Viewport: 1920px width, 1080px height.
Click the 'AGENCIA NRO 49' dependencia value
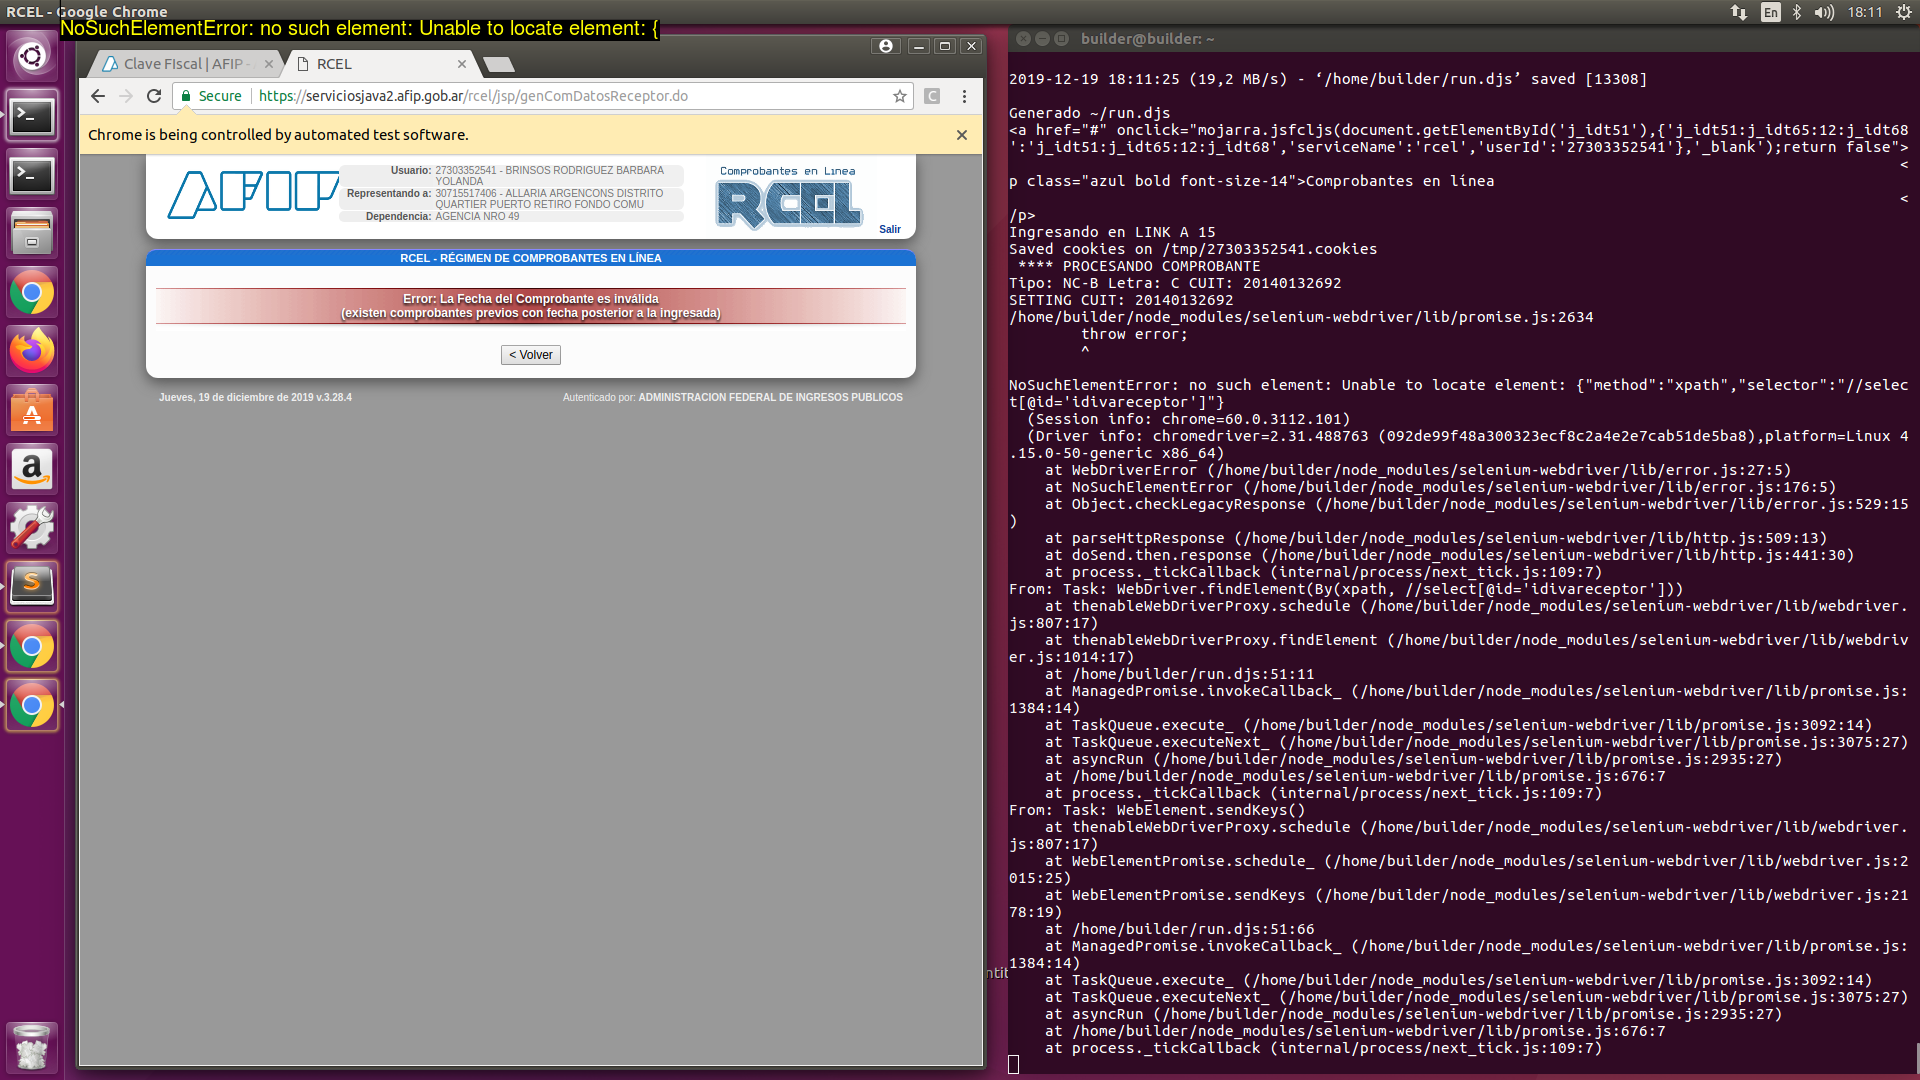click(x=477, y=217)
